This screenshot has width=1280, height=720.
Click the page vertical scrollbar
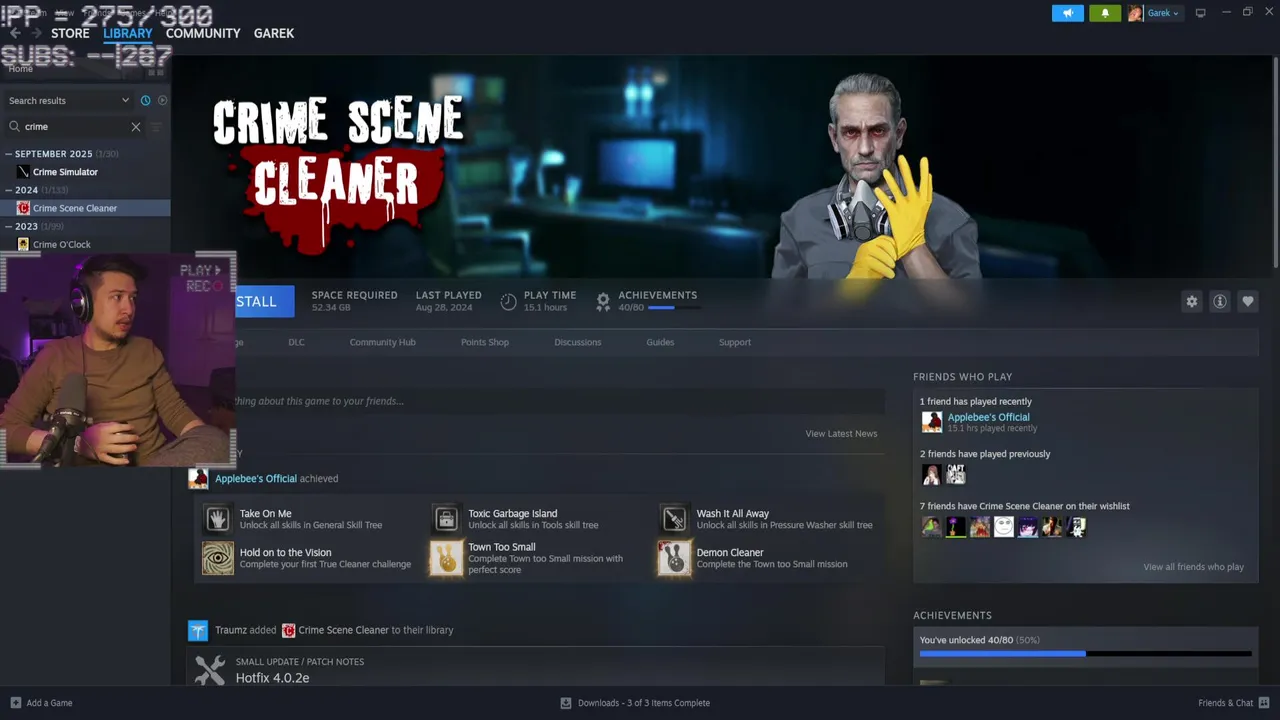tap(1275, 160)
